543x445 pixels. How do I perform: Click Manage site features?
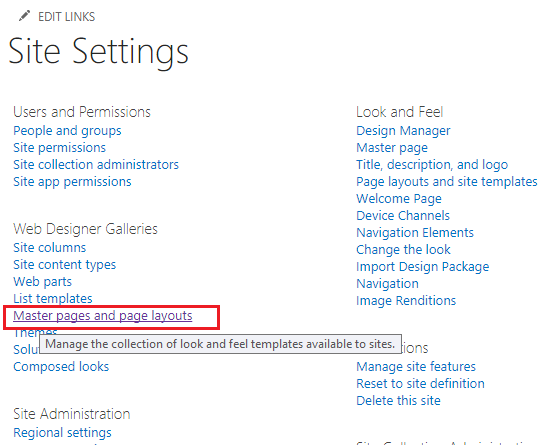[x=416, y=367]
